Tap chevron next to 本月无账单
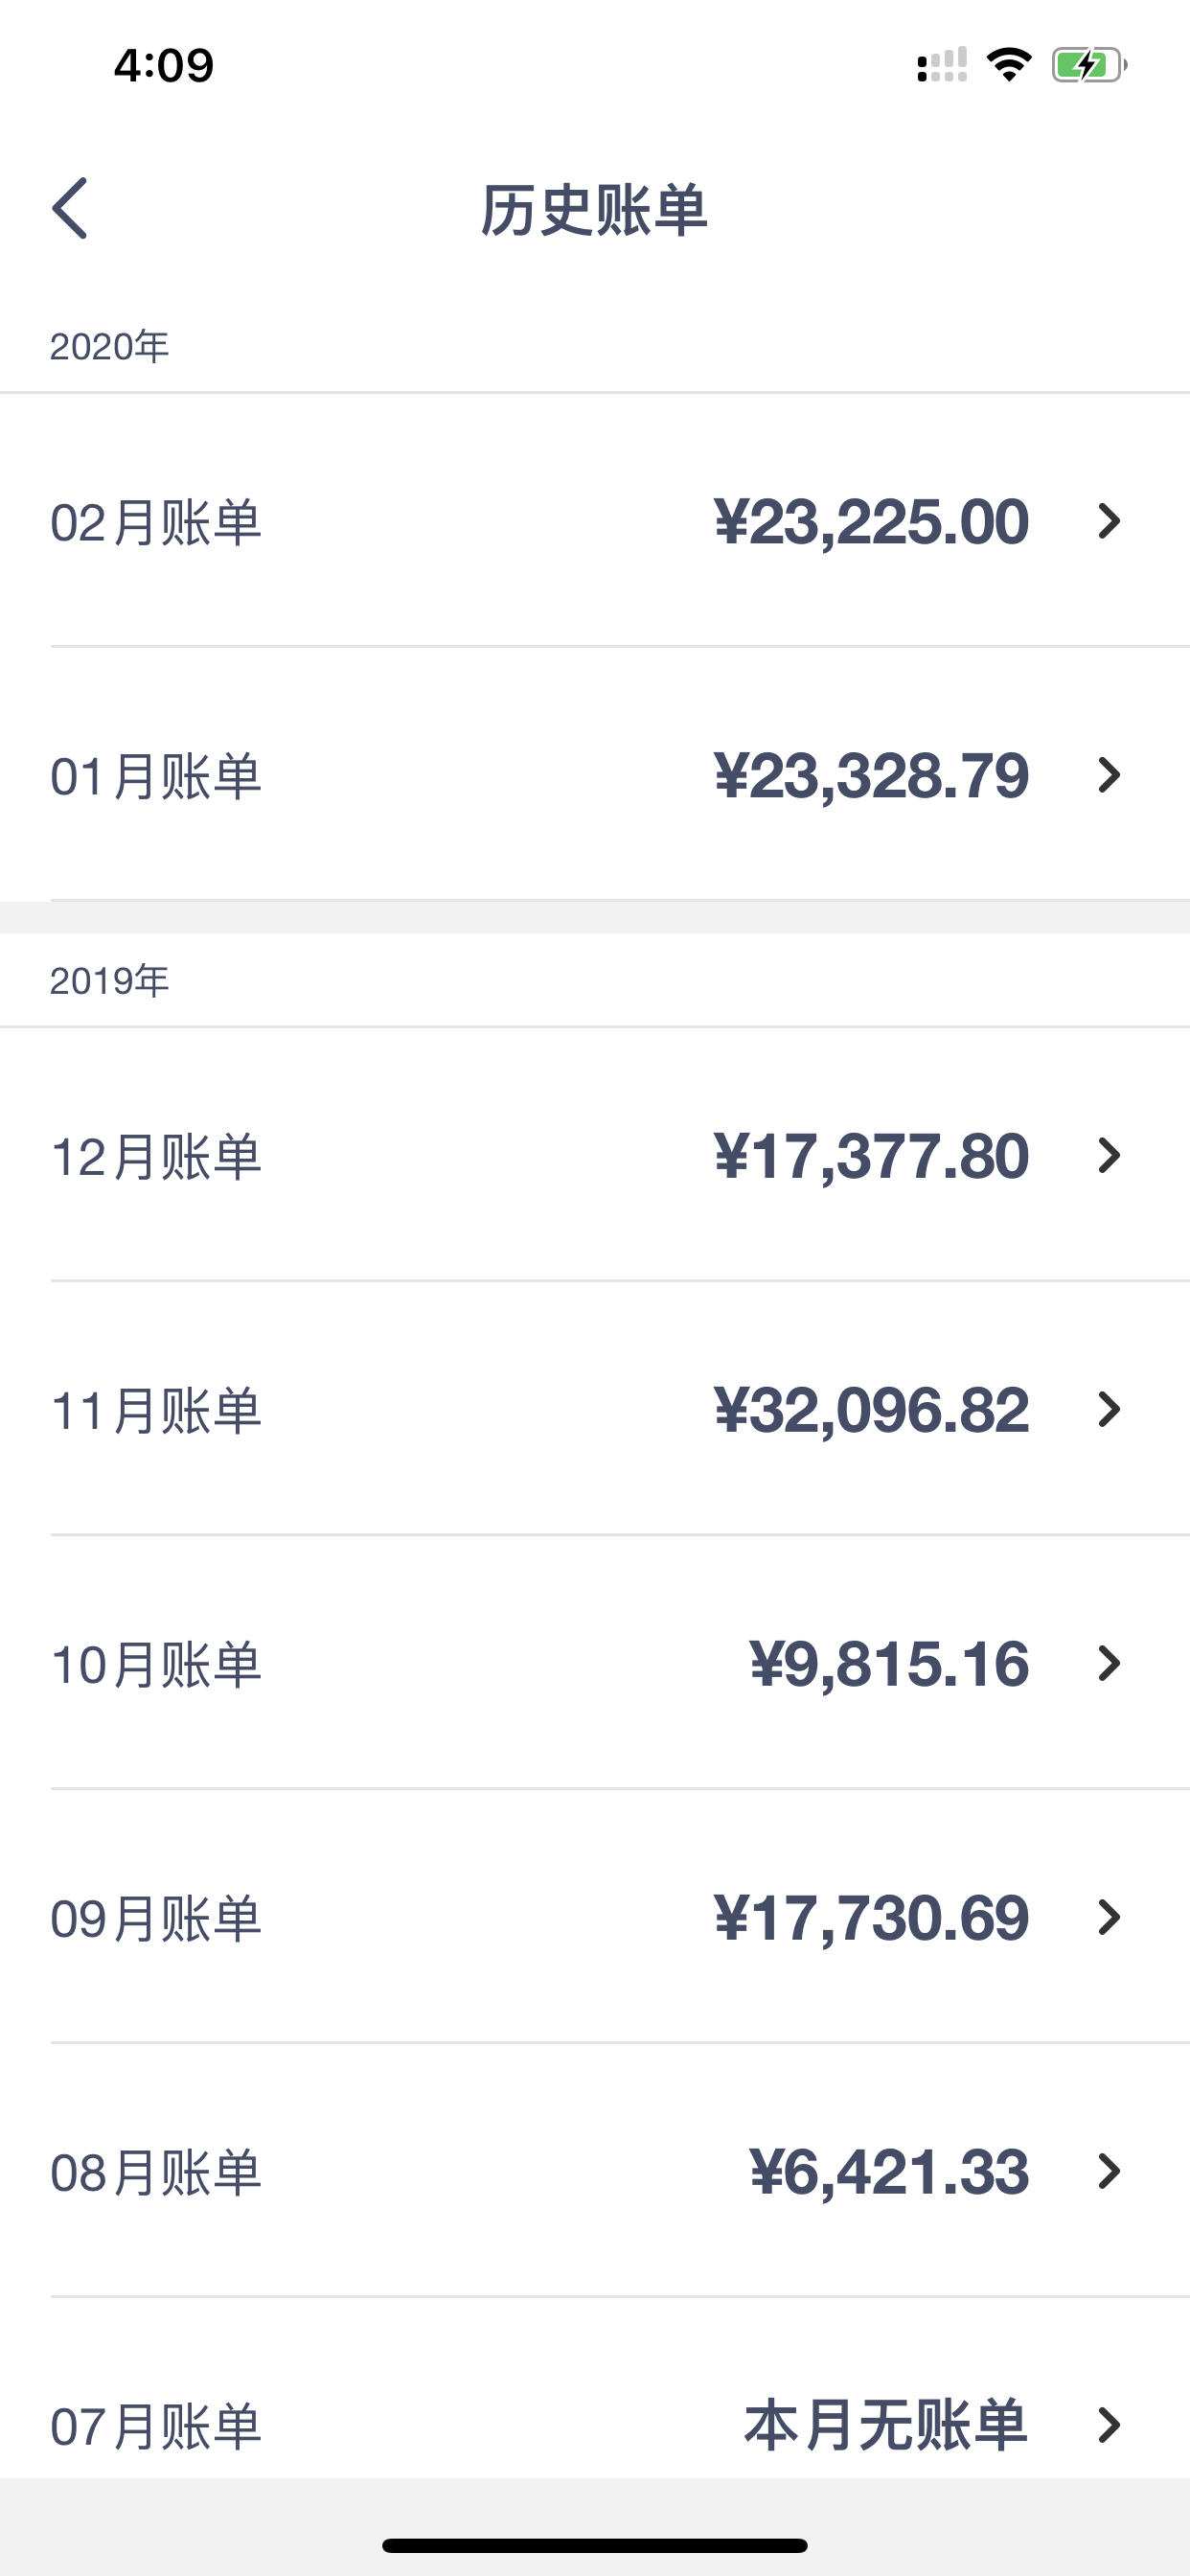The width and height of the screenshot is (1190, 2576). tap(1109, 2425)
